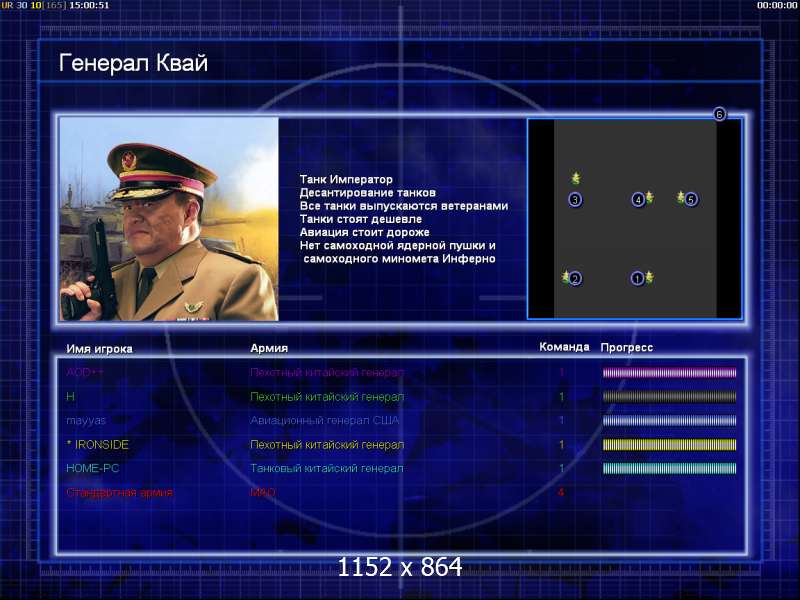
Task: Click red team number 4 in 'Стандартная армия' row
Action: pos(561,492)
